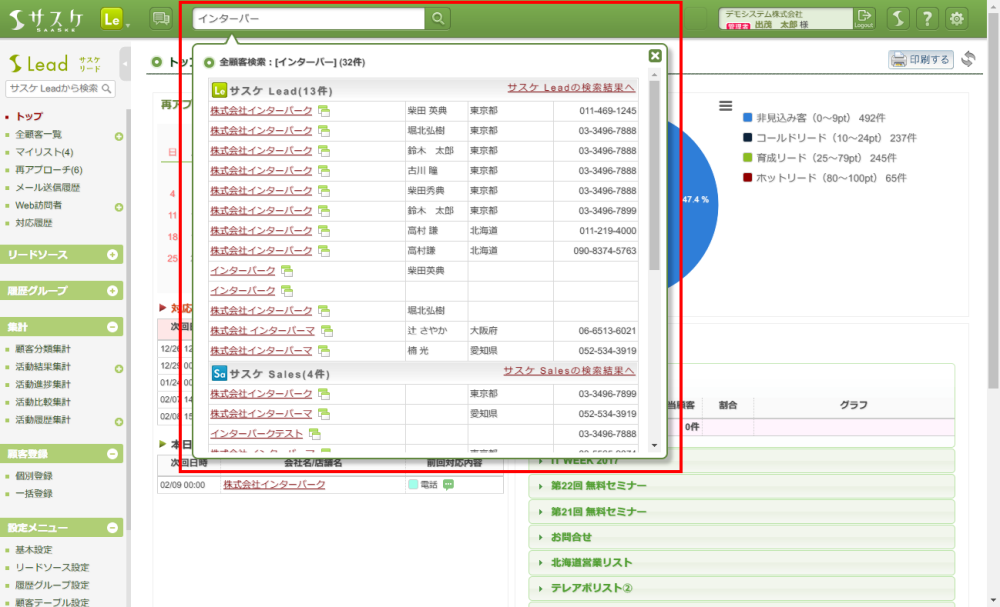Image resolution: width=1000 pixels, height=607 pixels.
Task: Click the Saaske logo in header
Action: (48, 20)
